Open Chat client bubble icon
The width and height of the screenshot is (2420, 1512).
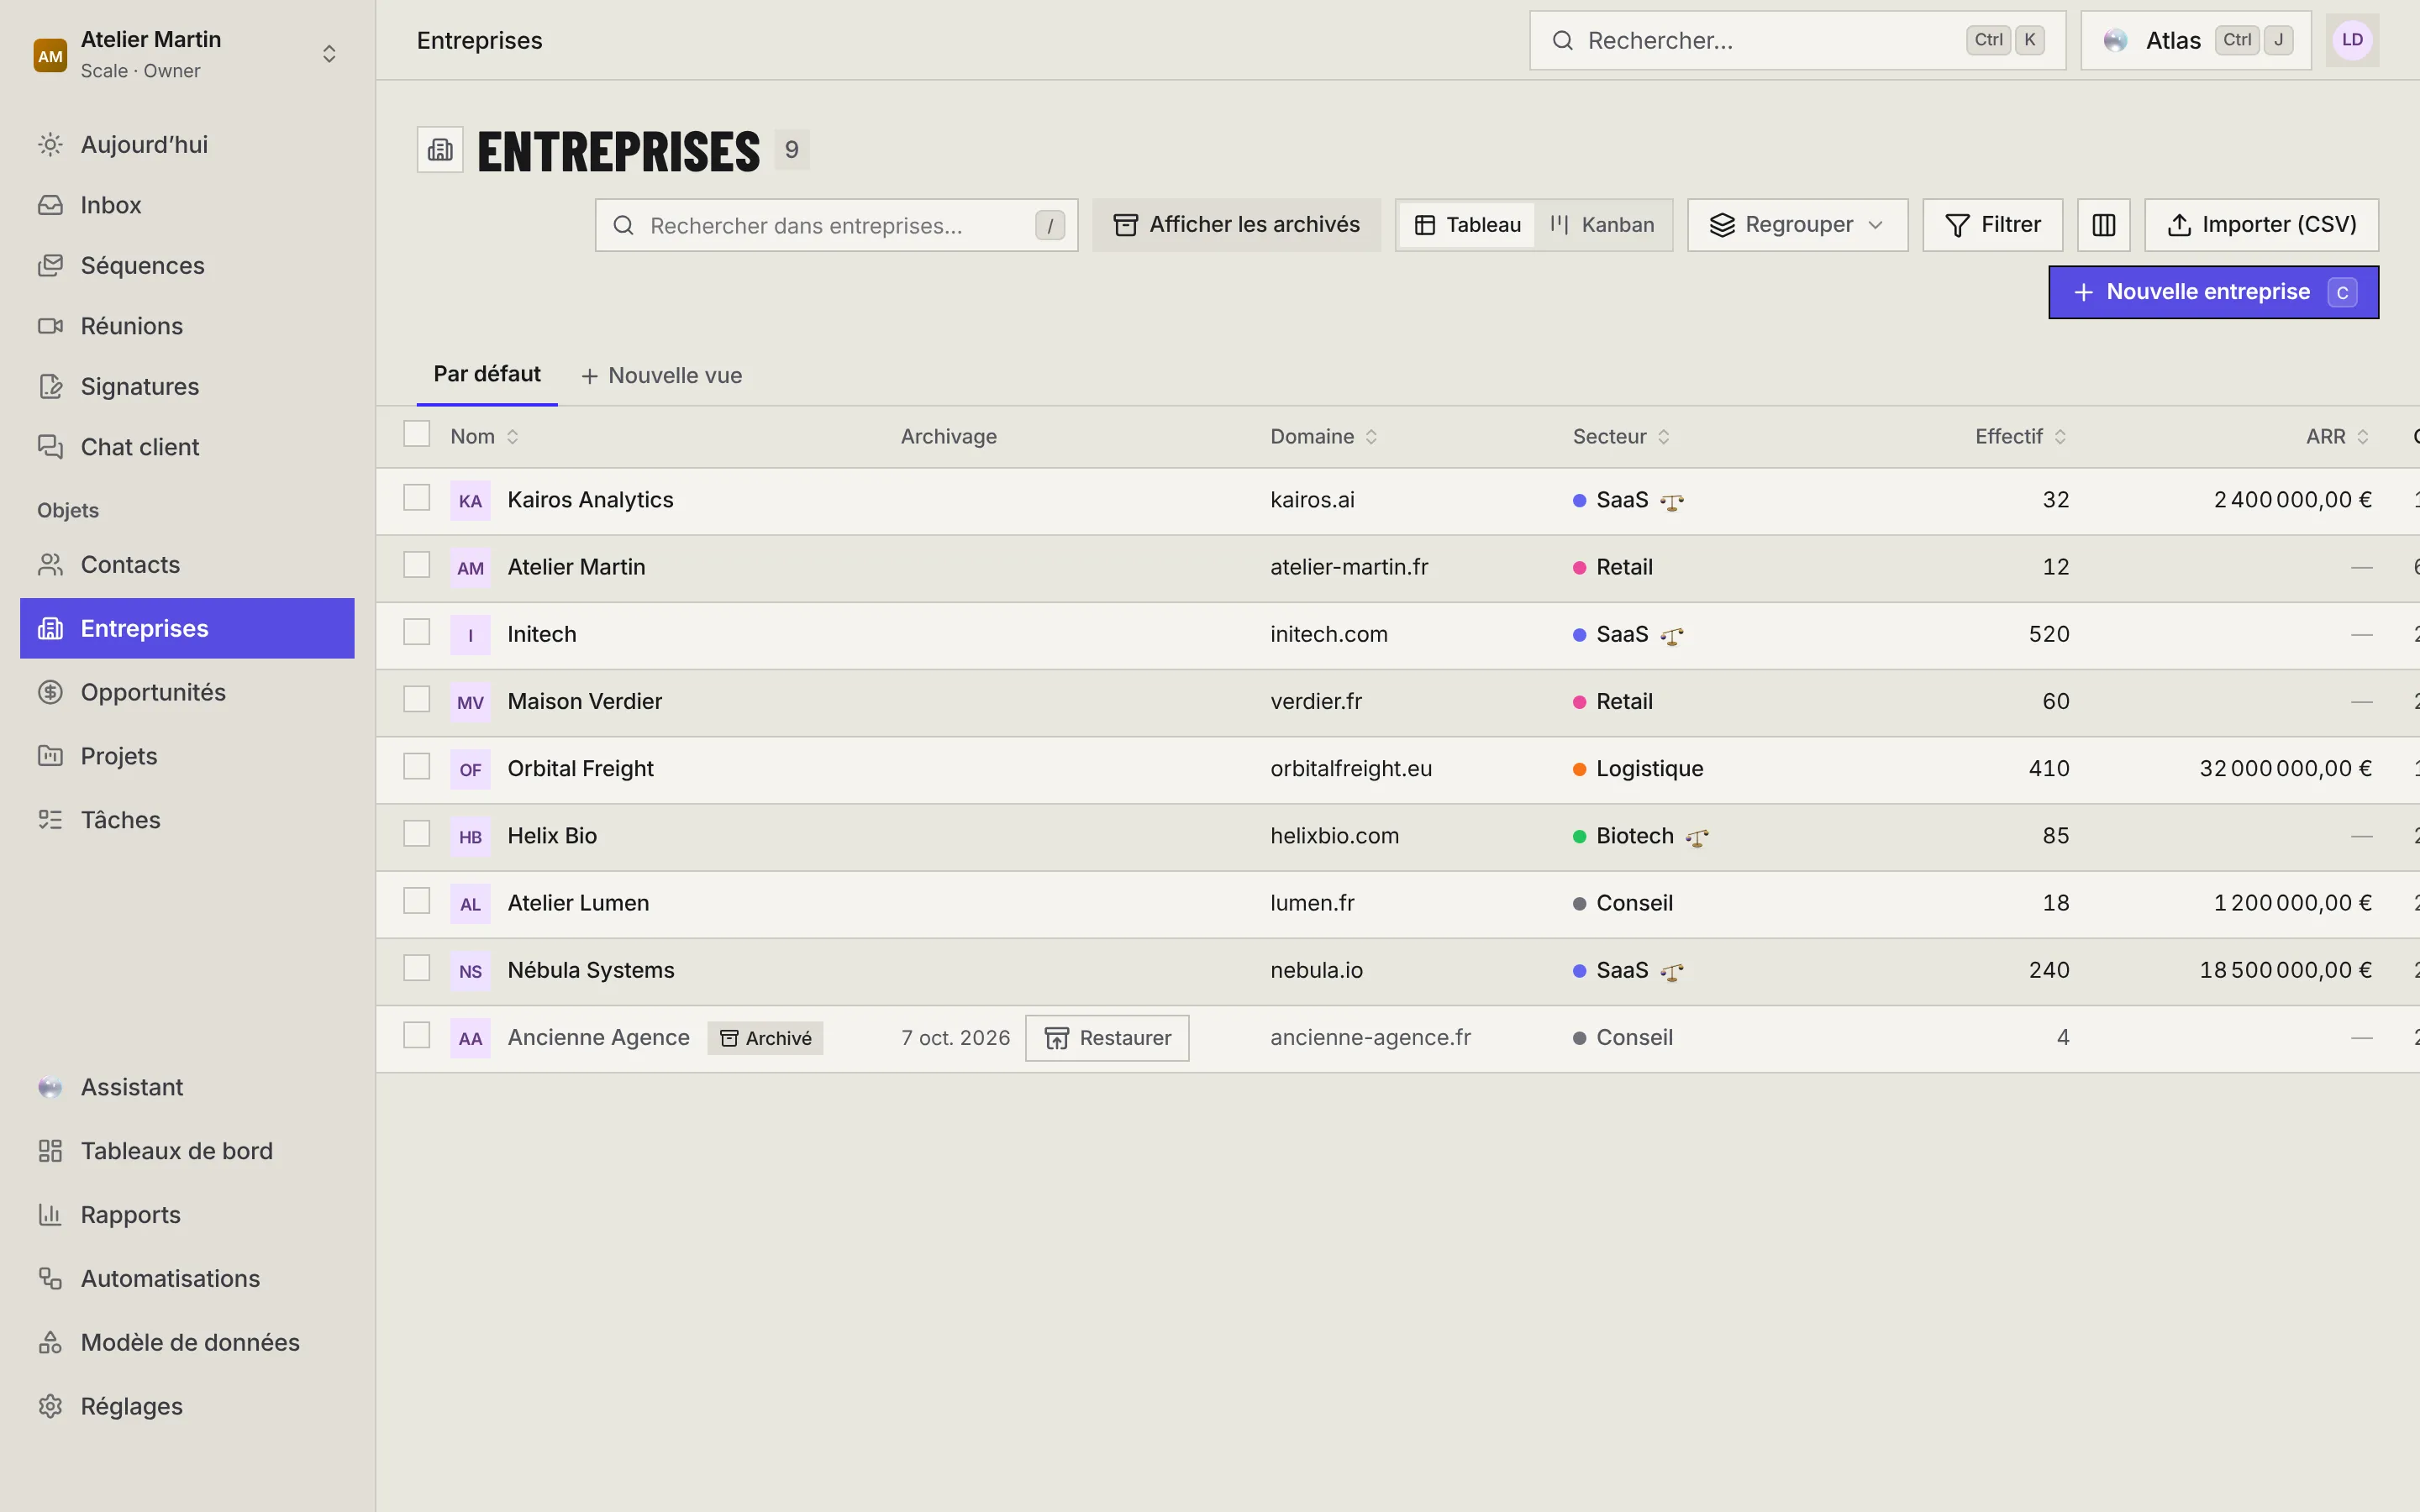[50, 447]
